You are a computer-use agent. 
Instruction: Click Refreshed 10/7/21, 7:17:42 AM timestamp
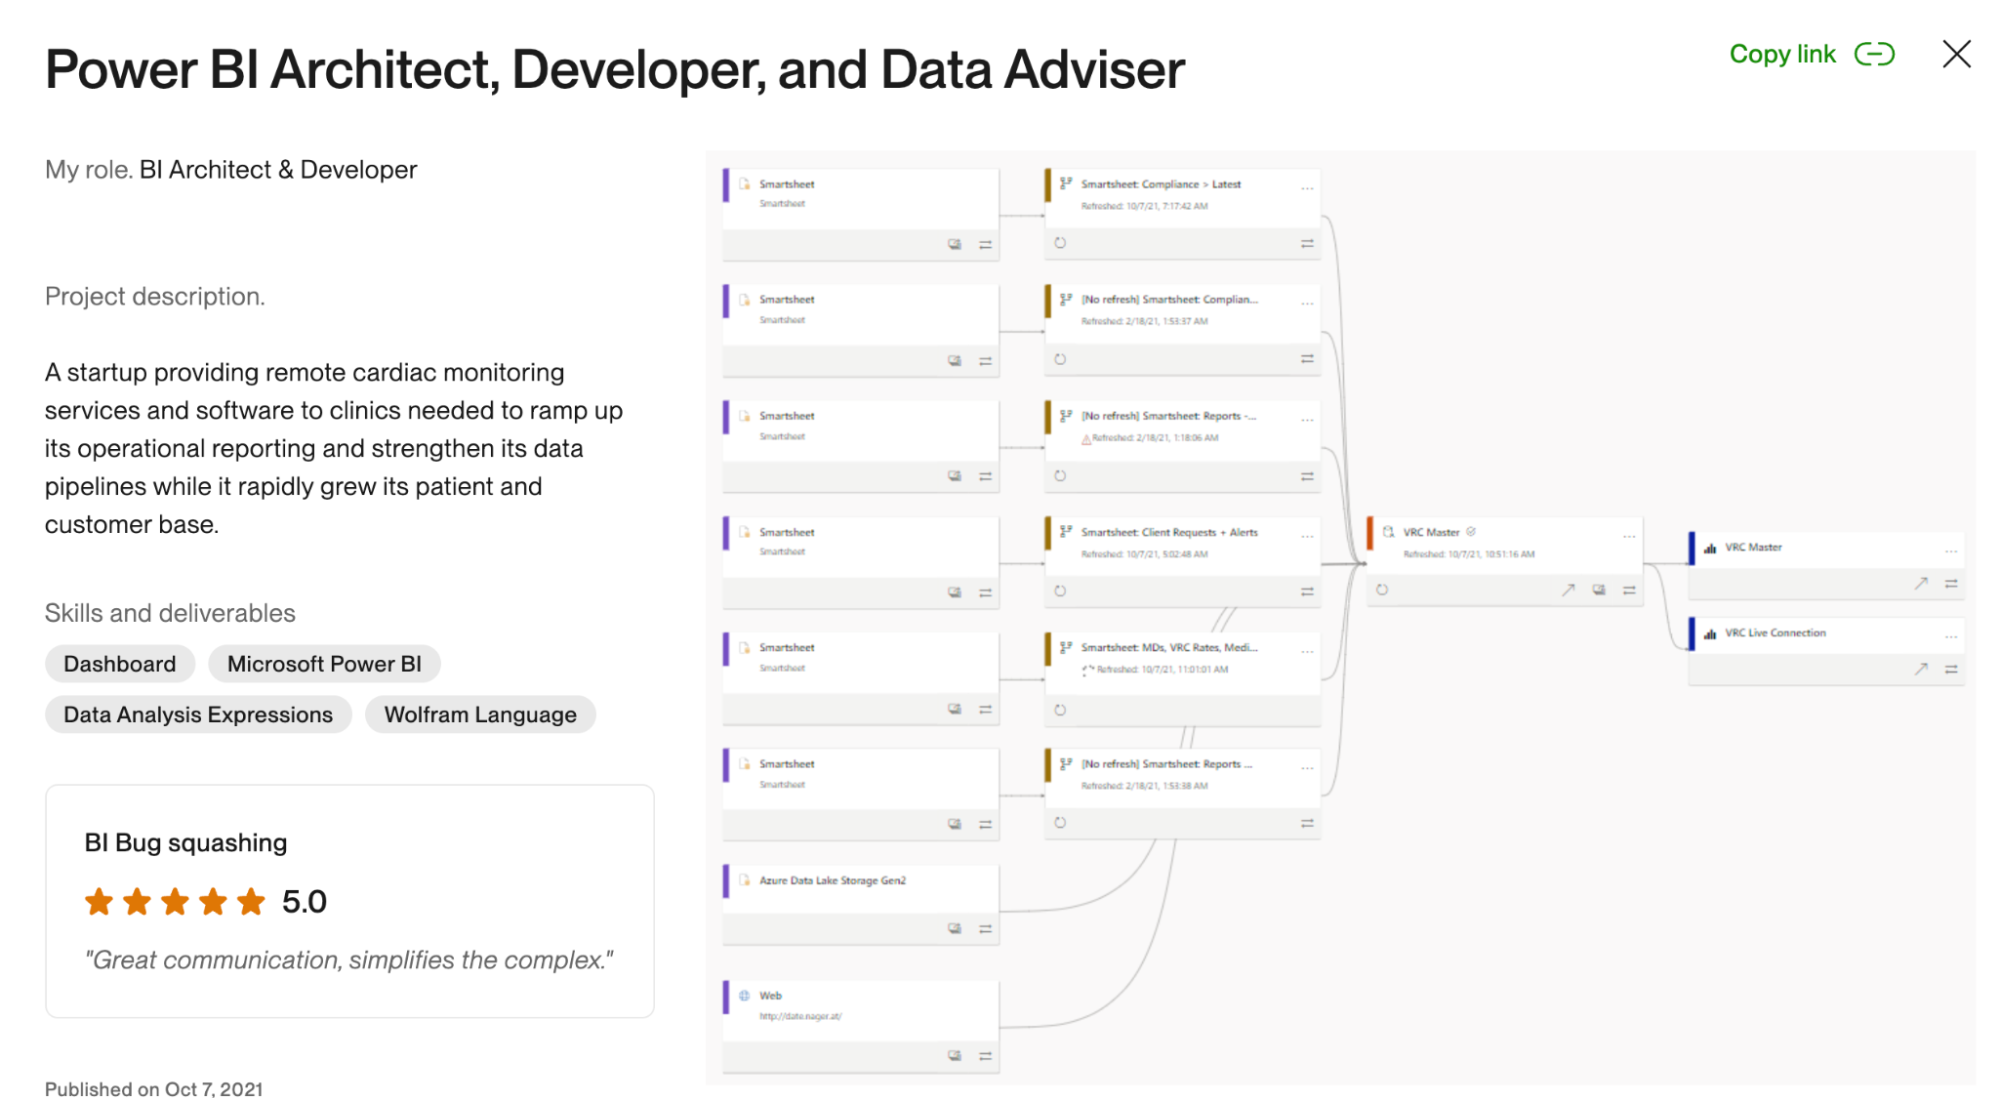click(1144, 206)
